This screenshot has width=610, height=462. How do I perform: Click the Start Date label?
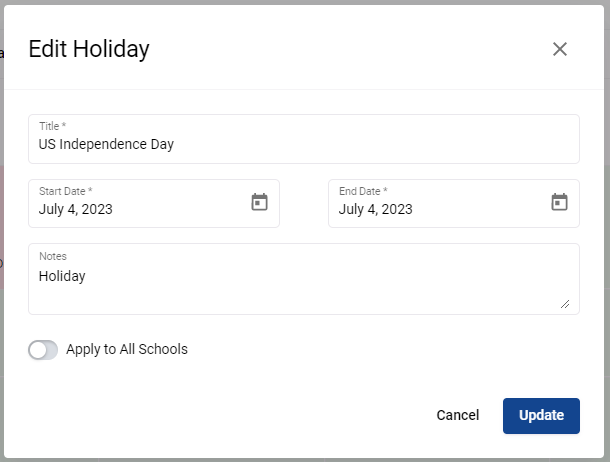(x=65, y=191)
